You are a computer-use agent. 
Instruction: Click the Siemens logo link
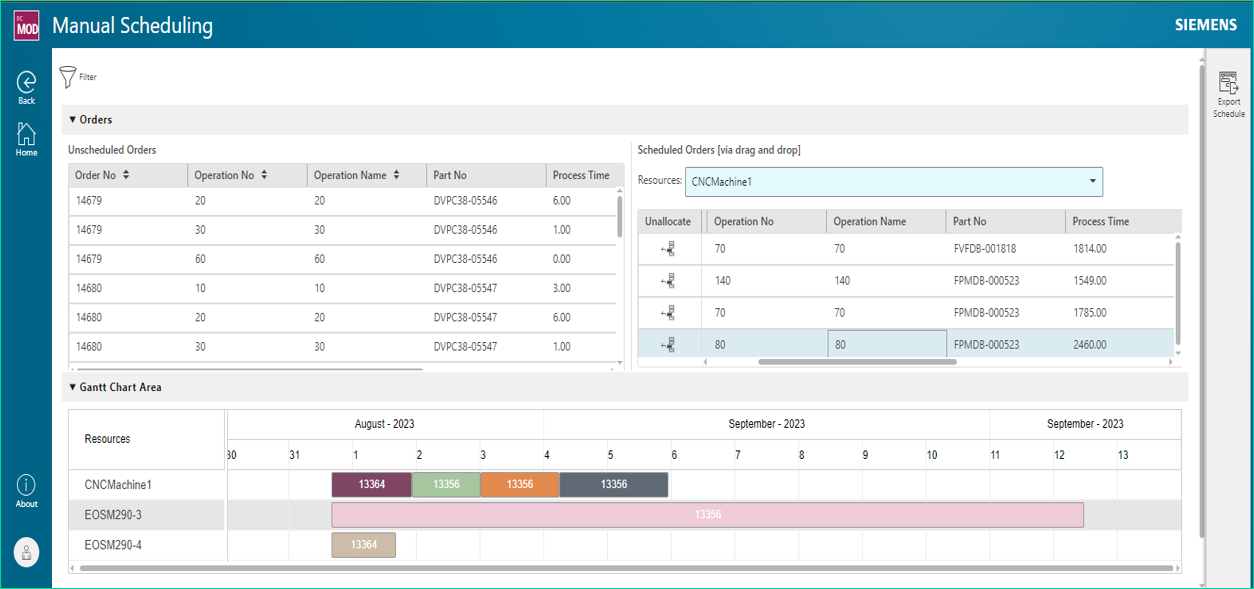[x=1205, y=25]
